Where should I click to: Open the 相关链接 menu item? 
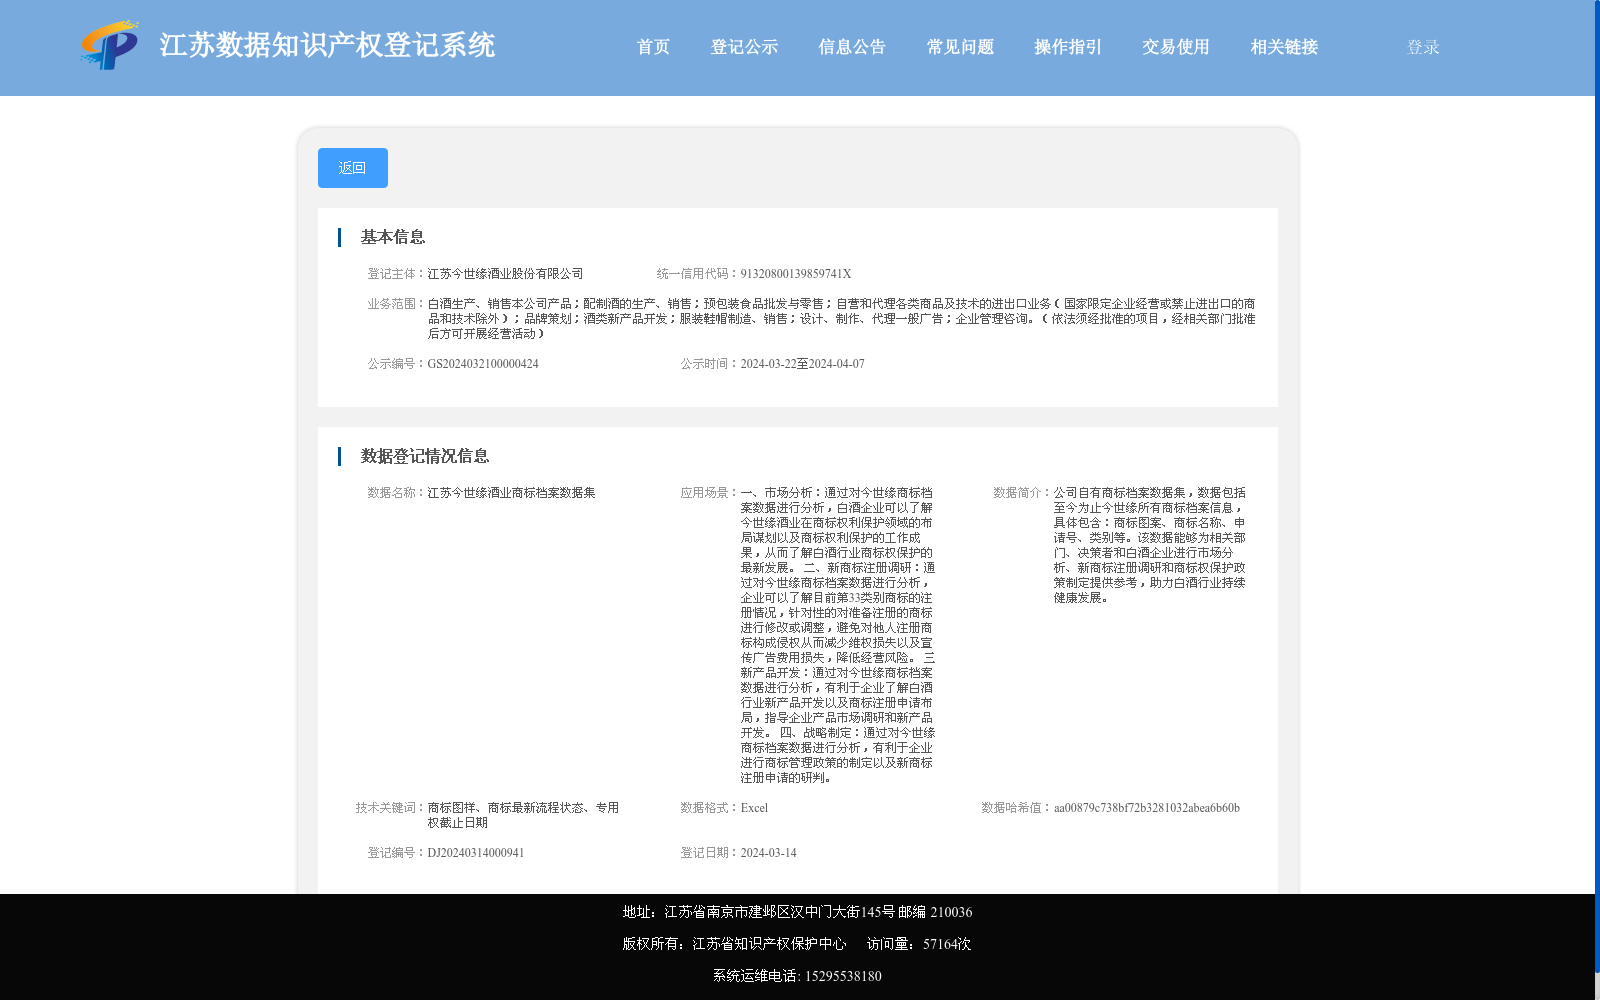click(1284, 47)
